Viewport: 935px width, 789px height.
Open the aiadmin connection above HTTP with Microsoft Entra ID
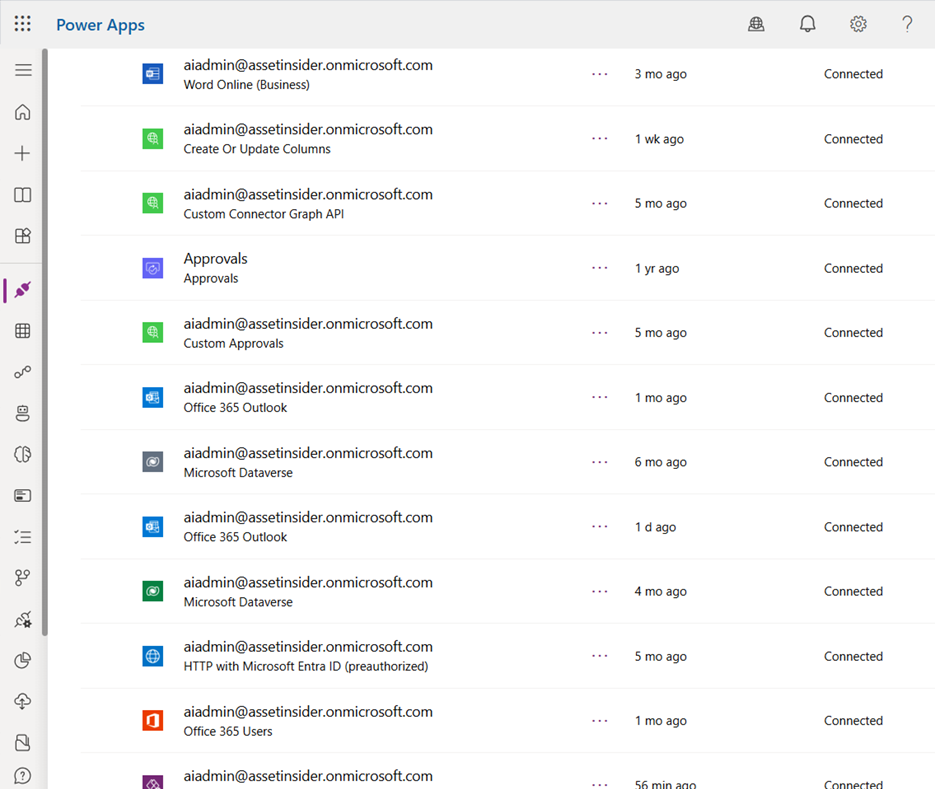[x=308, y=647]
